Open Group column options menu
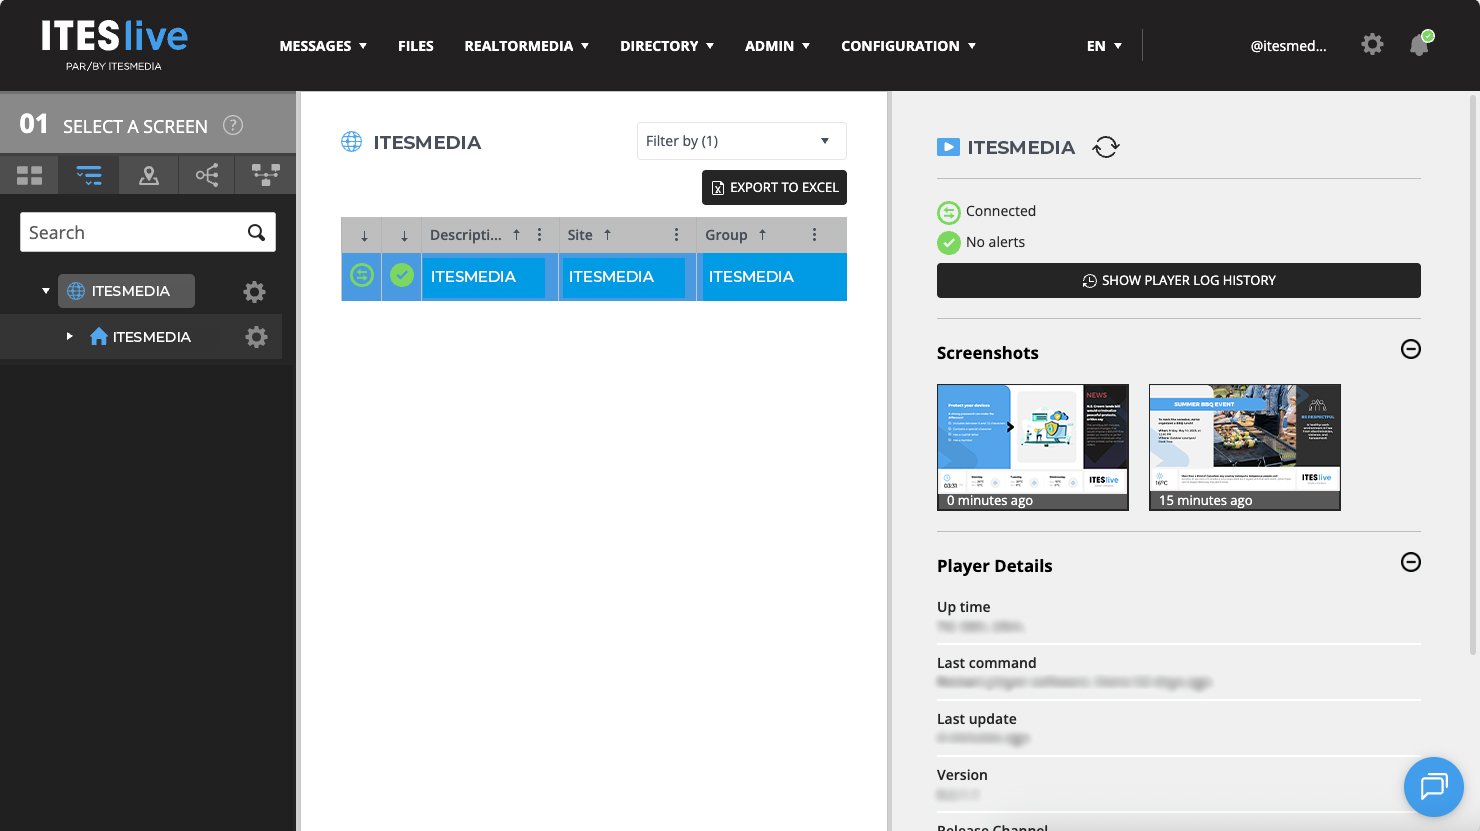Screen dimensions: 1480x831 pos(815,235)
